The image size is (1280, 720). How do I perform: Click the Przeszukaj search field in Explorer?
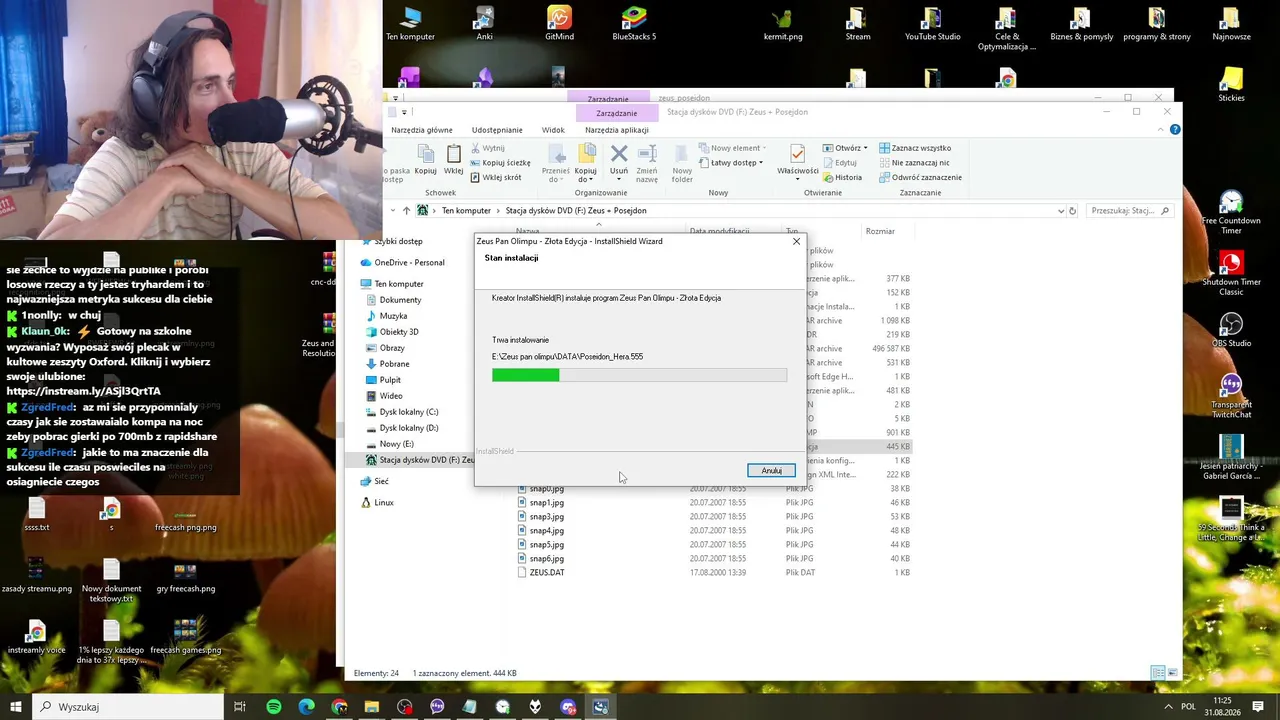click(1129, 211)
